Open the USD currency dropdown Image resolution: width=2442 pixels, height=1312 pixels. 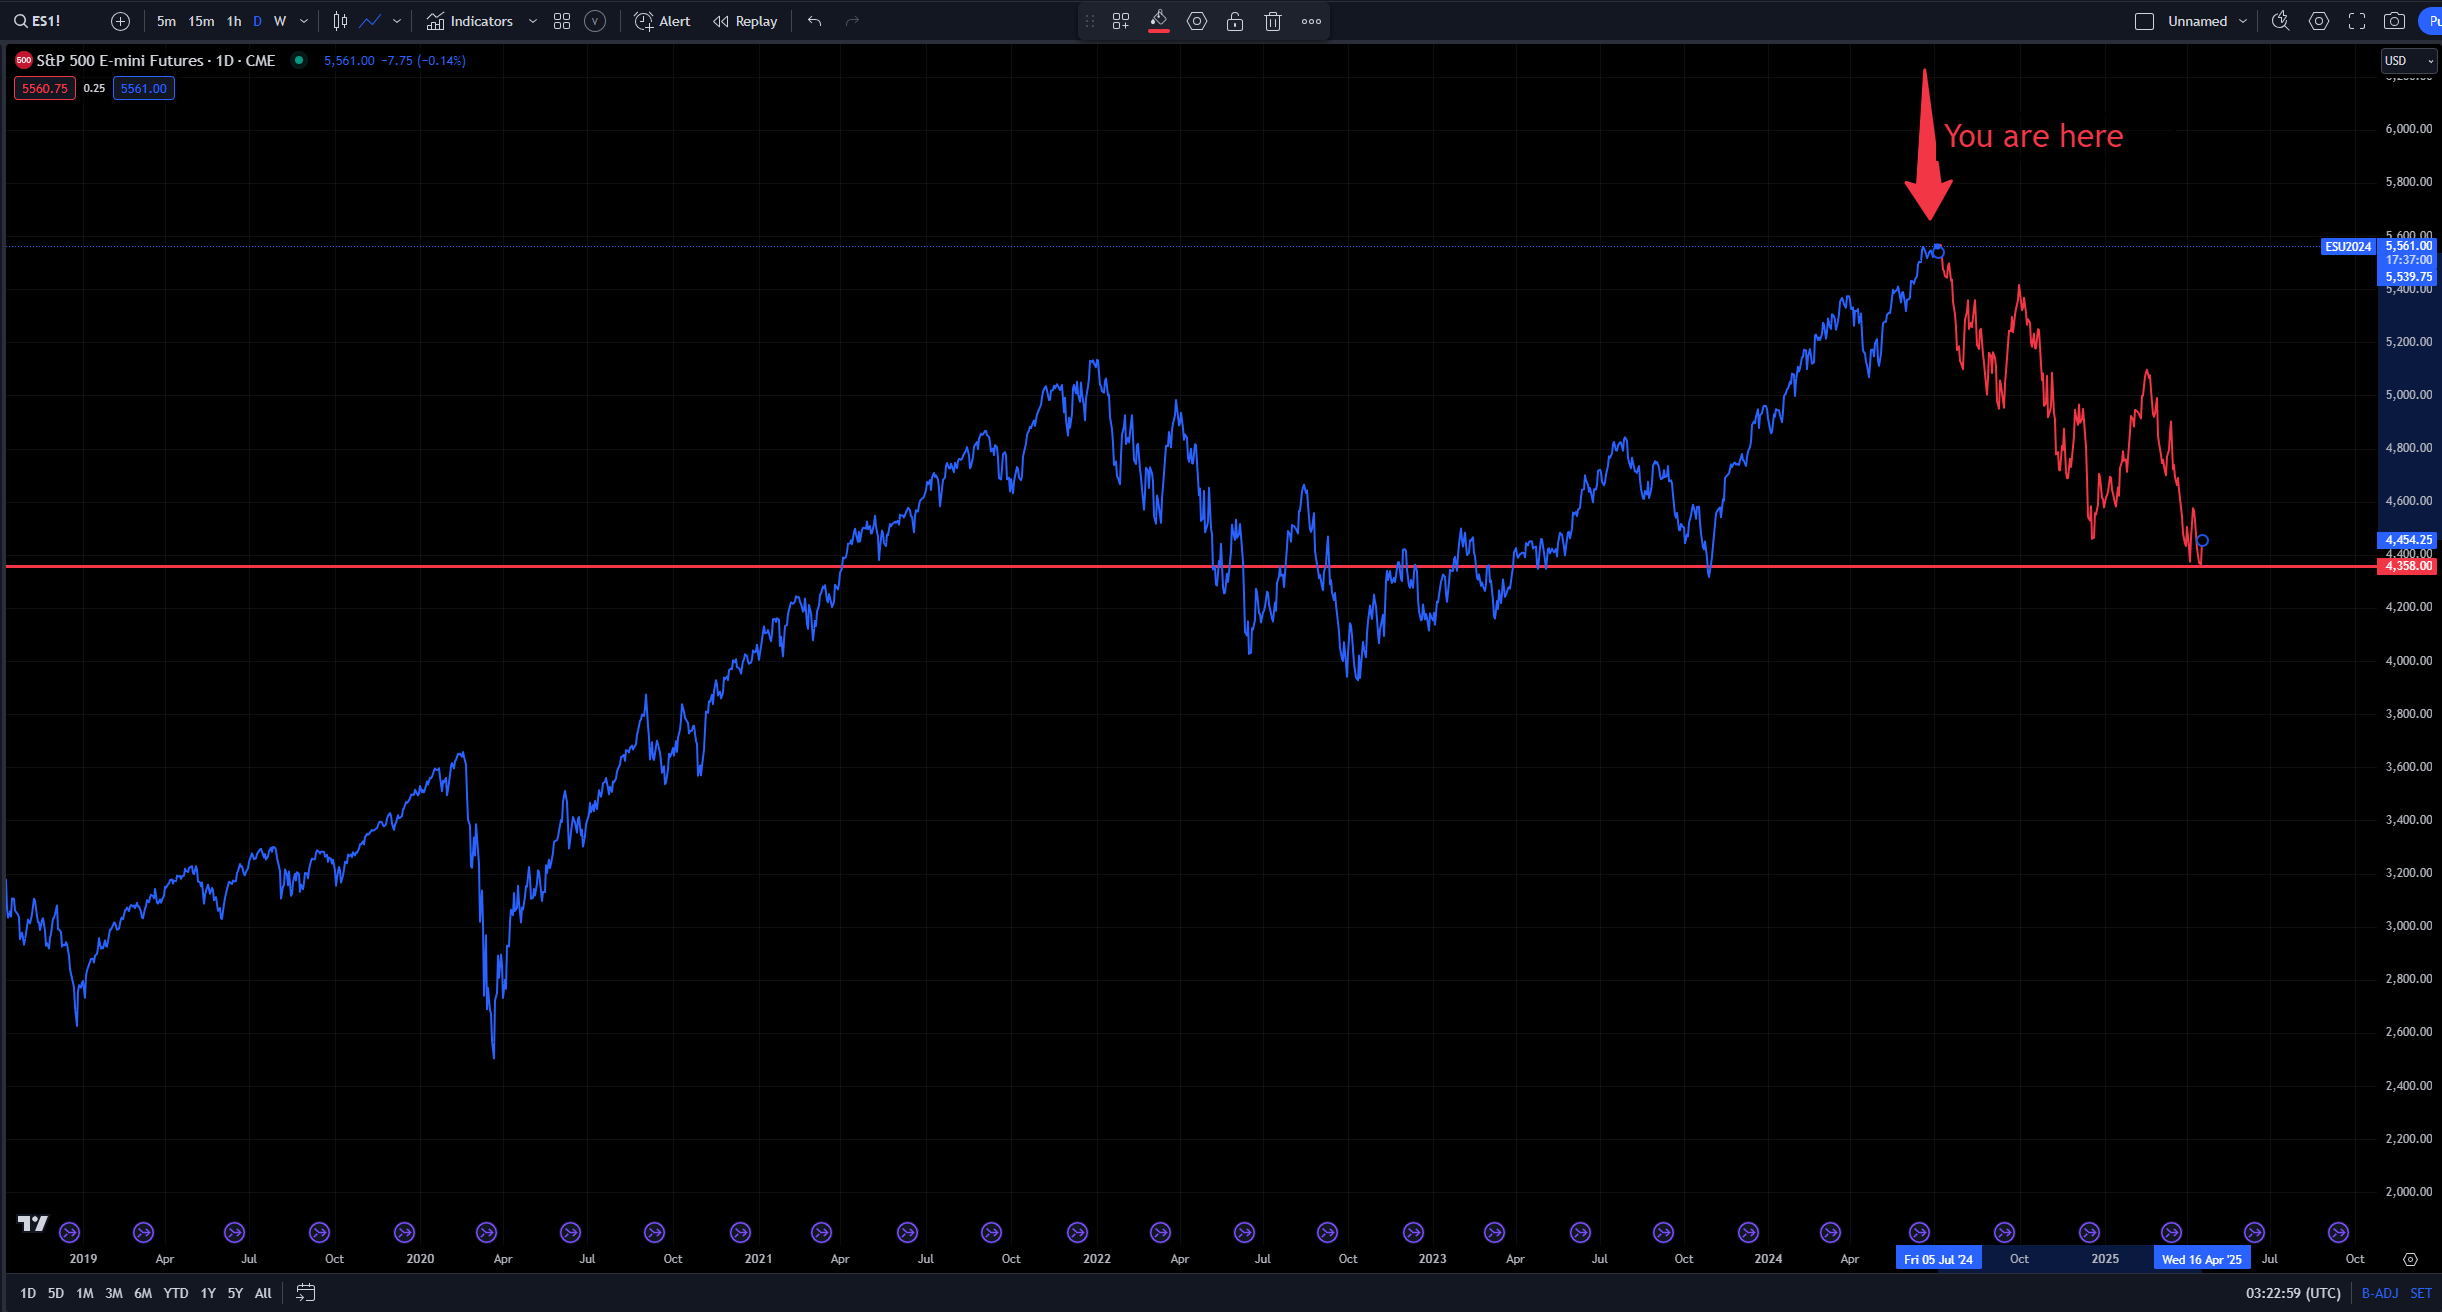(2409, 60)
